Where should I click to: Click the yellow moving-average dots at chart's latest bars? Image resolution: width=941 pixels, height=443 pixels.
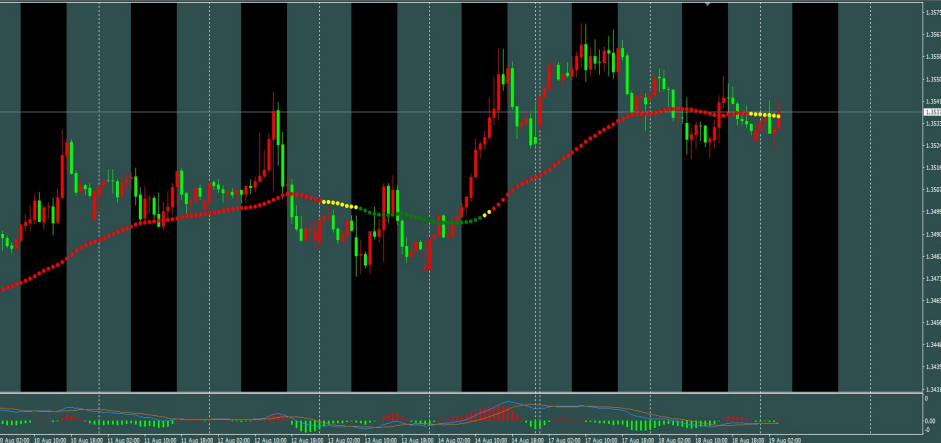tap(765, 115)
